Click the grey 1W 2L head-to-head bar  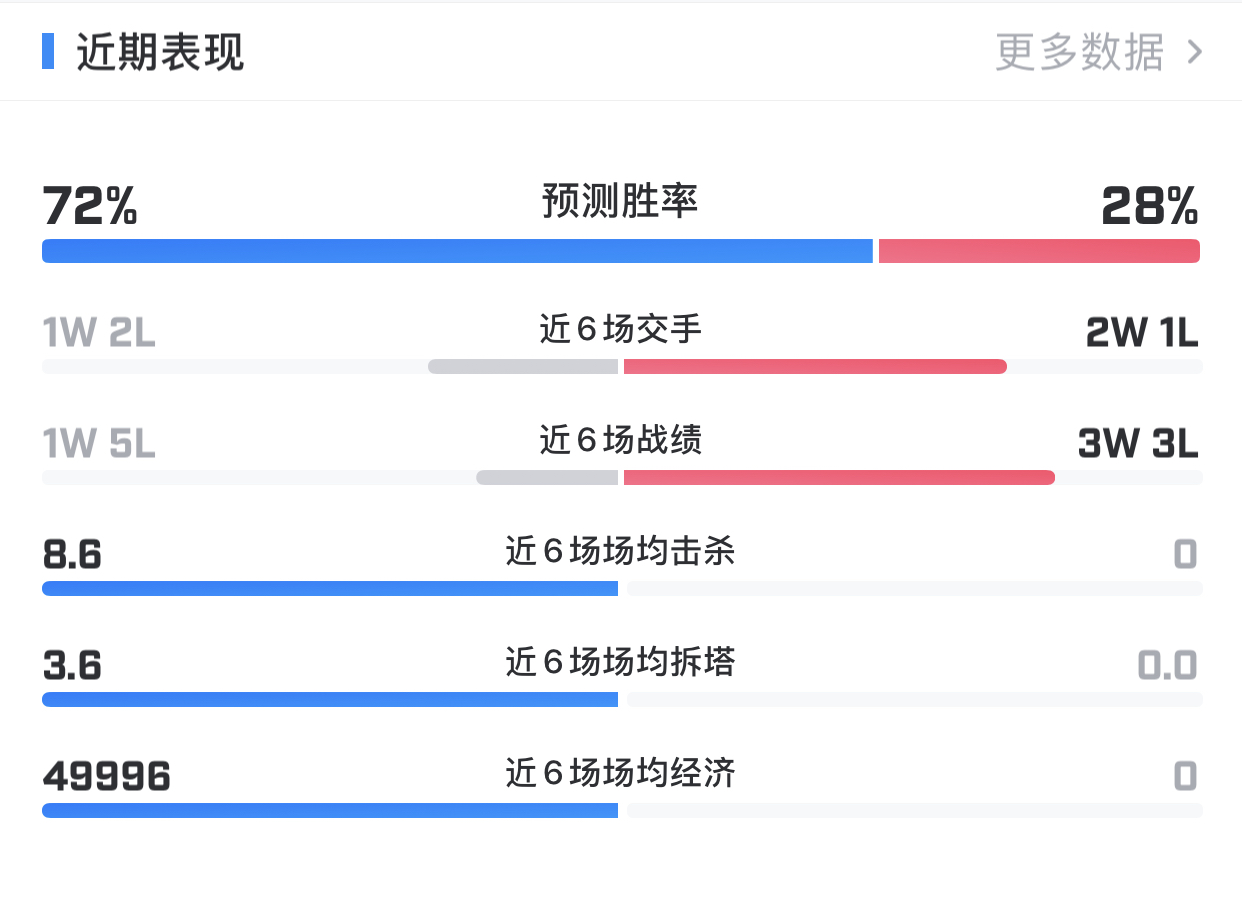(x=523, y=367)
